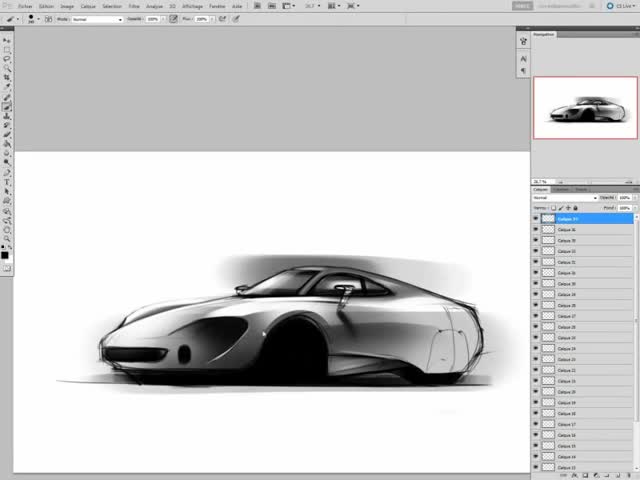Open the Filtre menu
Image resolution: width=640 pixels, height=480 pixels.
coord(134,5)
